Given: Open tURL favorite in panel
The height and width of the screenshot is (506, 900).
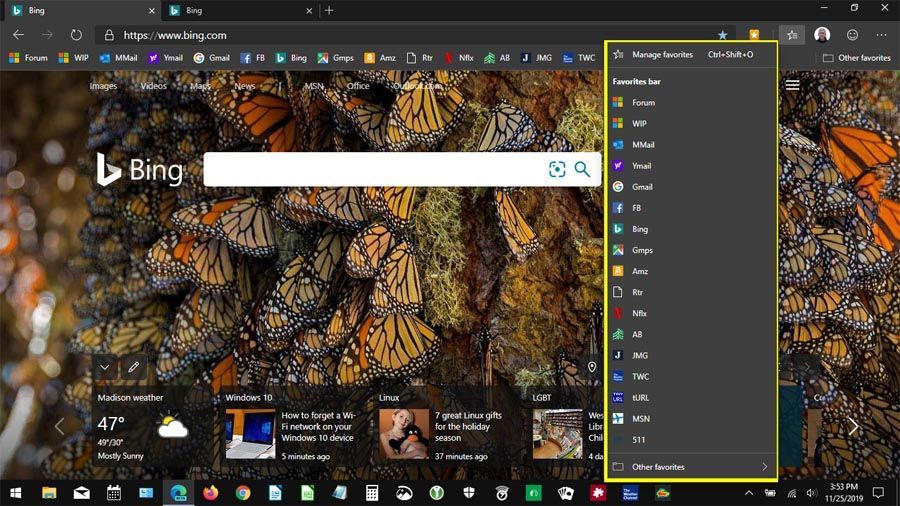Looking at the screenshot, I should click(691, 398).
